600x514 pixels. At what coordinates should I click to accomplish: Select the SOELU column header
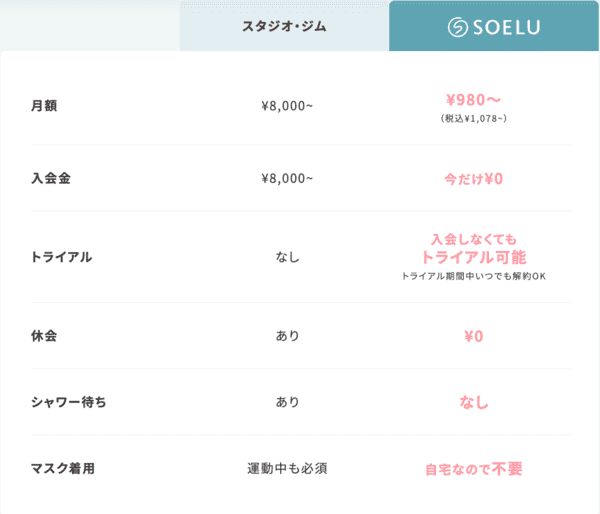(494, 26)
